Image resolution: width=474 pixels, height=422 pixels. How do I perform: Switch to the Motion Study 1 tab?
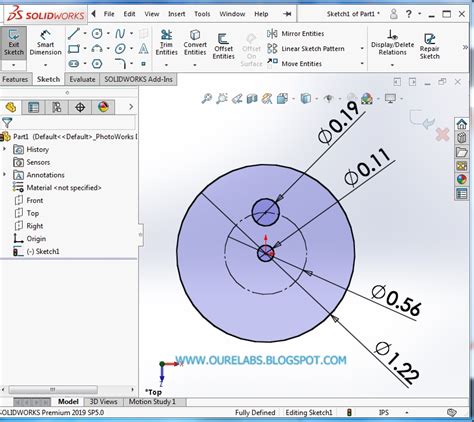coord(152,402)
